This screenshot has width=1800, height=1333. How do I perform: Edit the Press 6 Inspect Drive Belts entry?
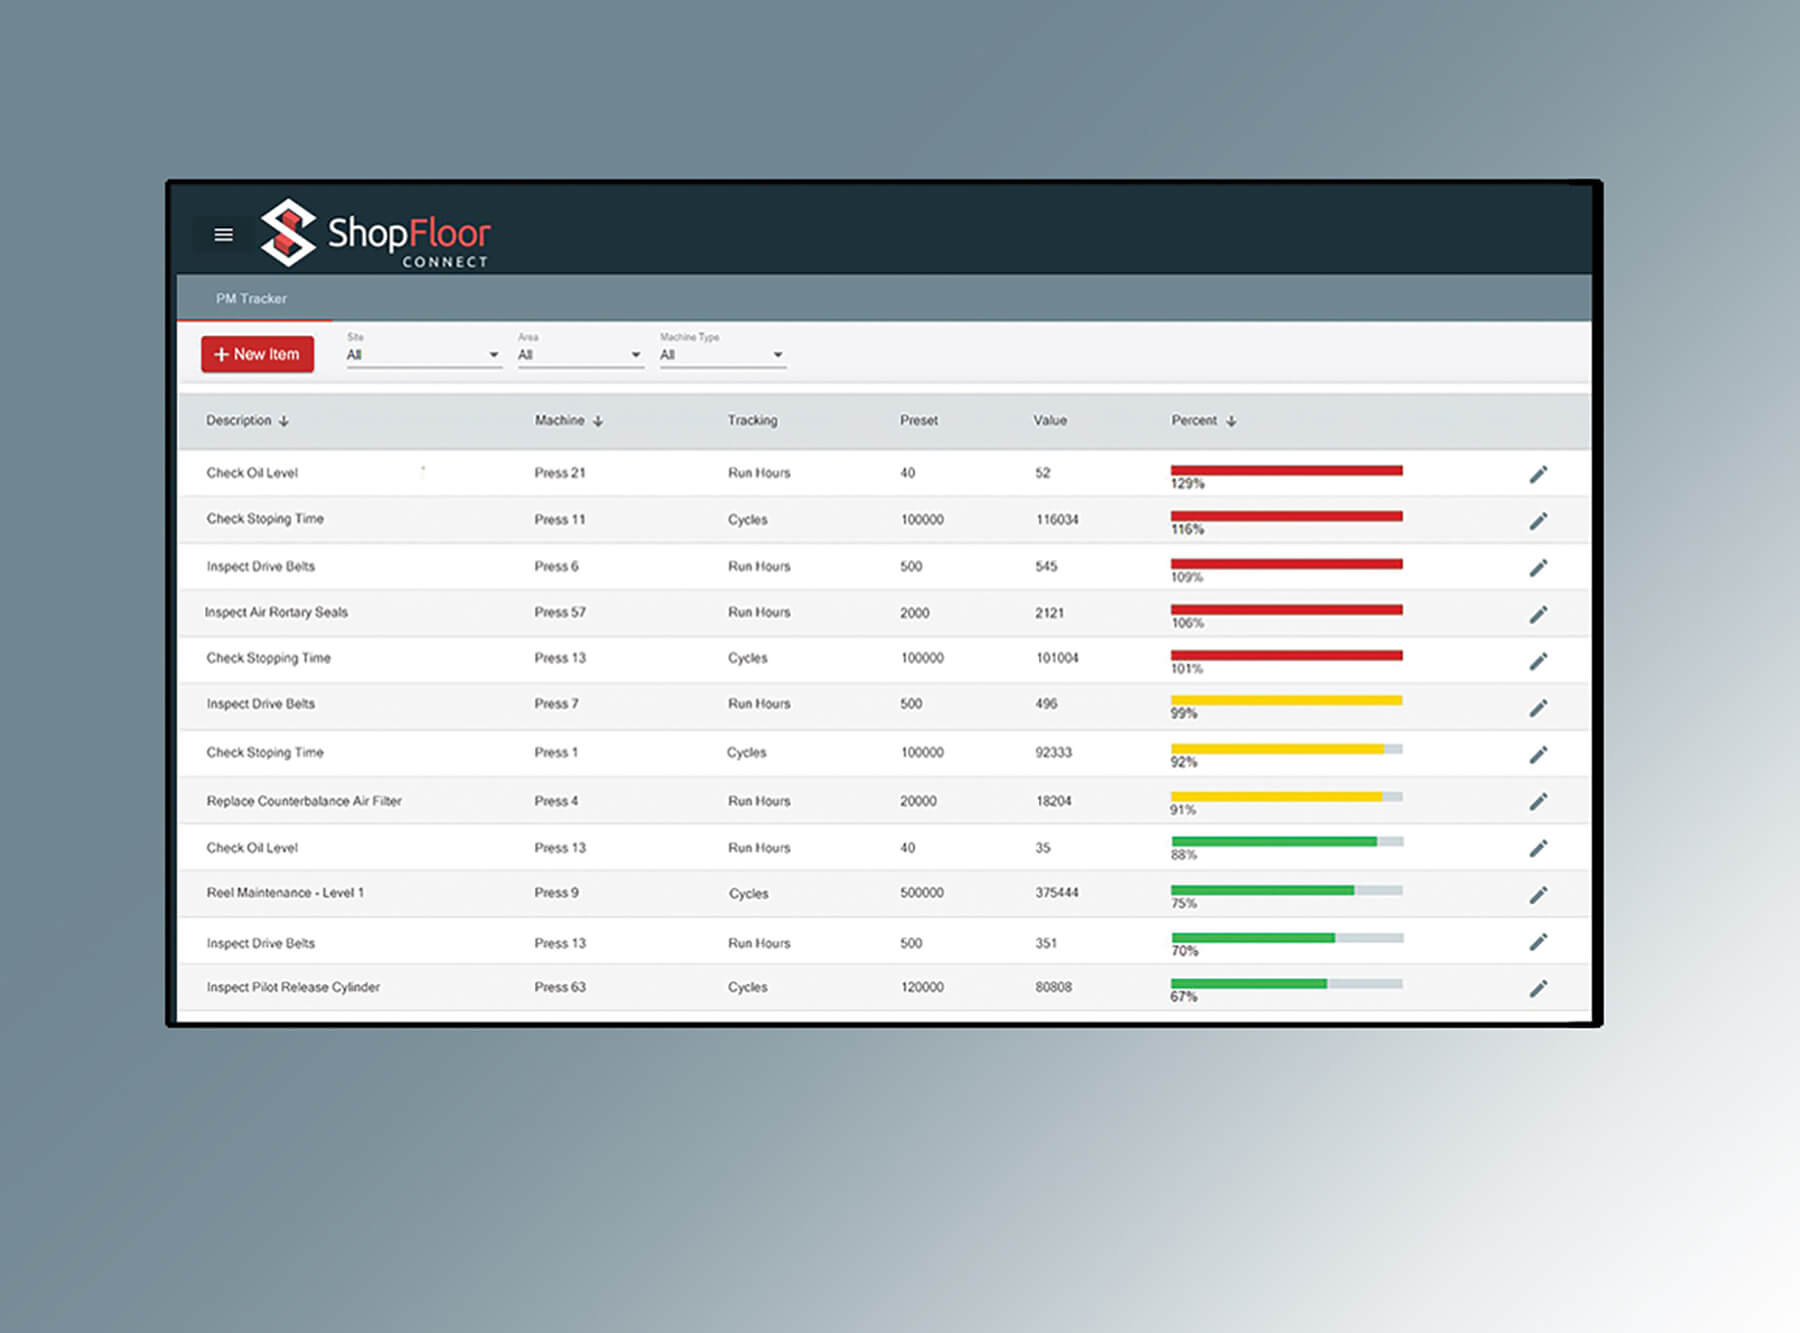tap(1538, 568)
